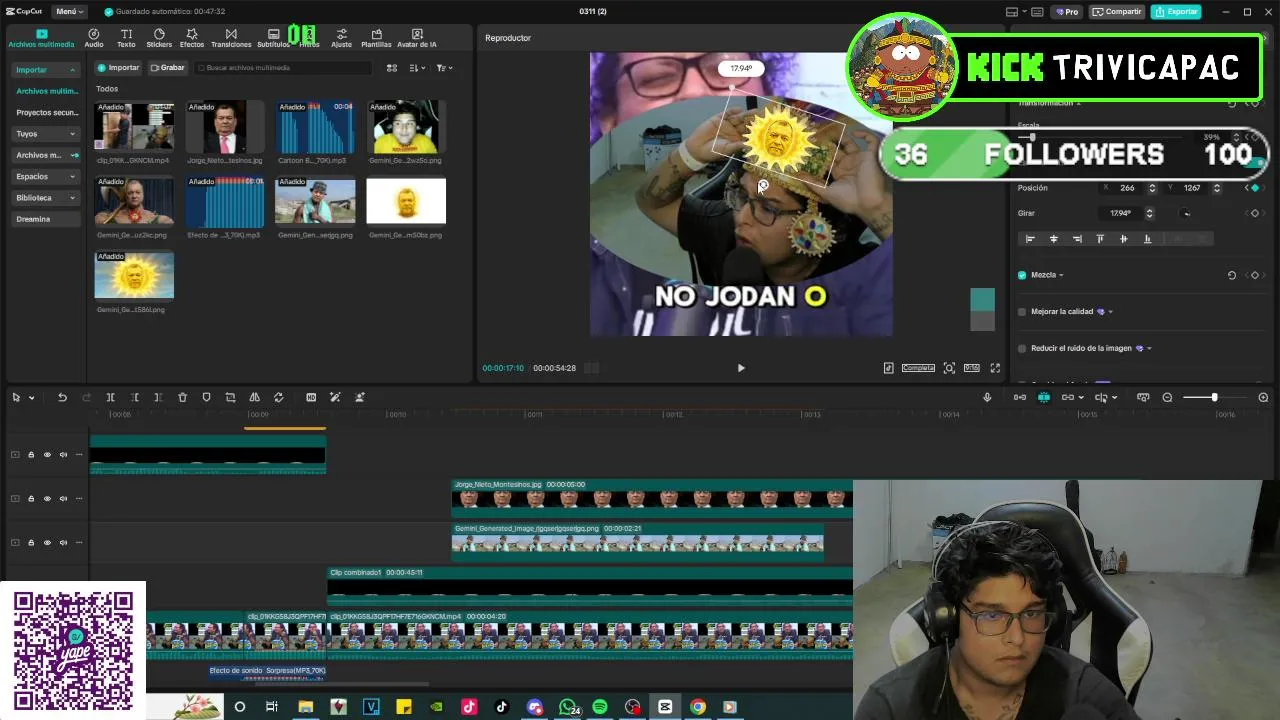
Task: Delete left of playhead tool
Action: [x=134, y=398]
